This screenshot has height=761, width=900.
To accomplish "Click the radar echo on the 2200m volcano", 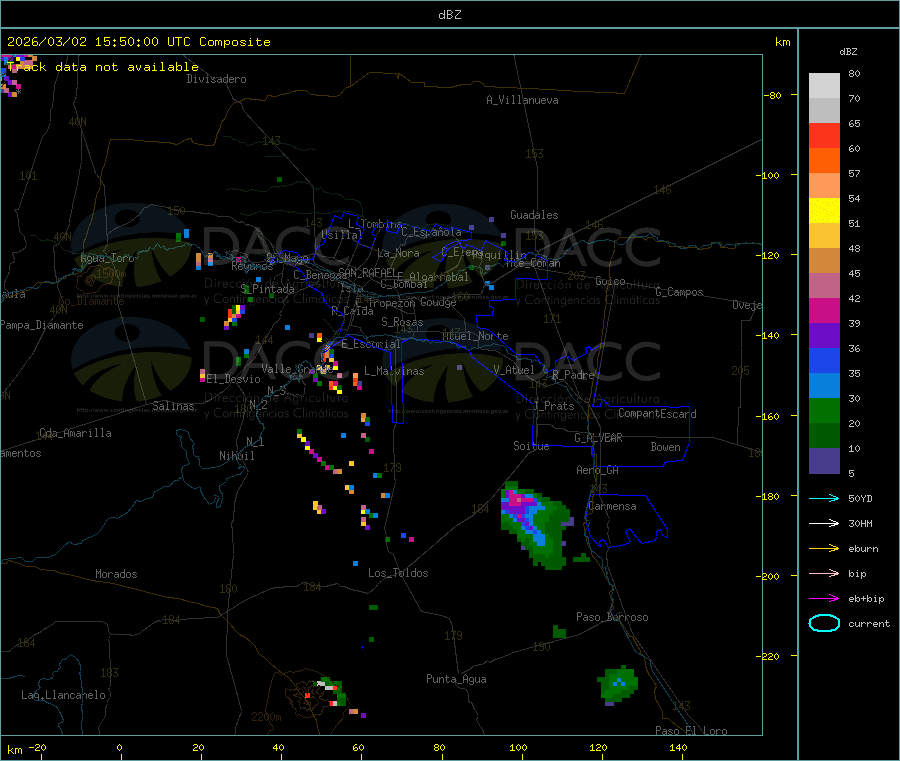I will [x=330, y=693].
